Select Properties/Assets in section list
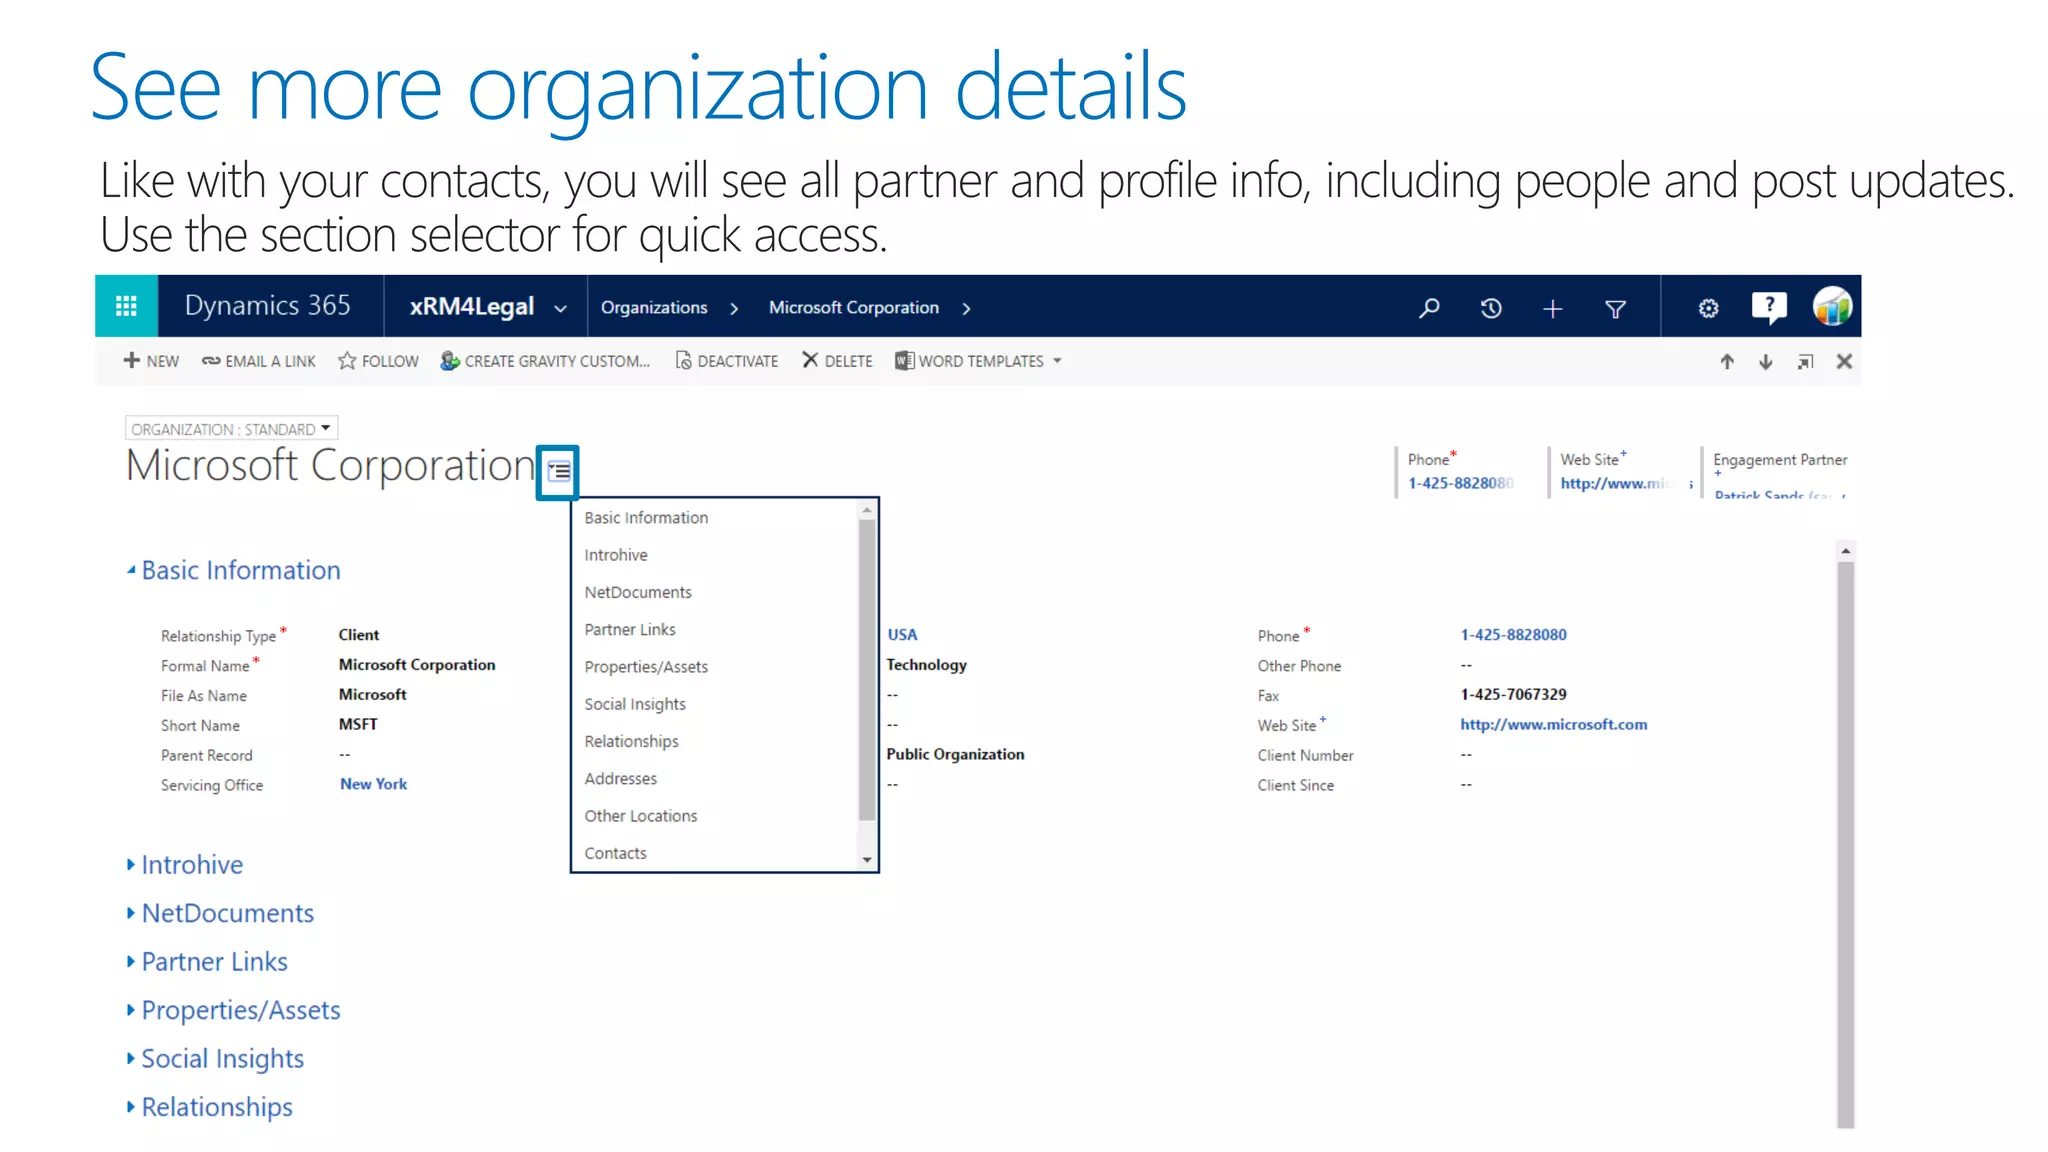 pos(646,667)
